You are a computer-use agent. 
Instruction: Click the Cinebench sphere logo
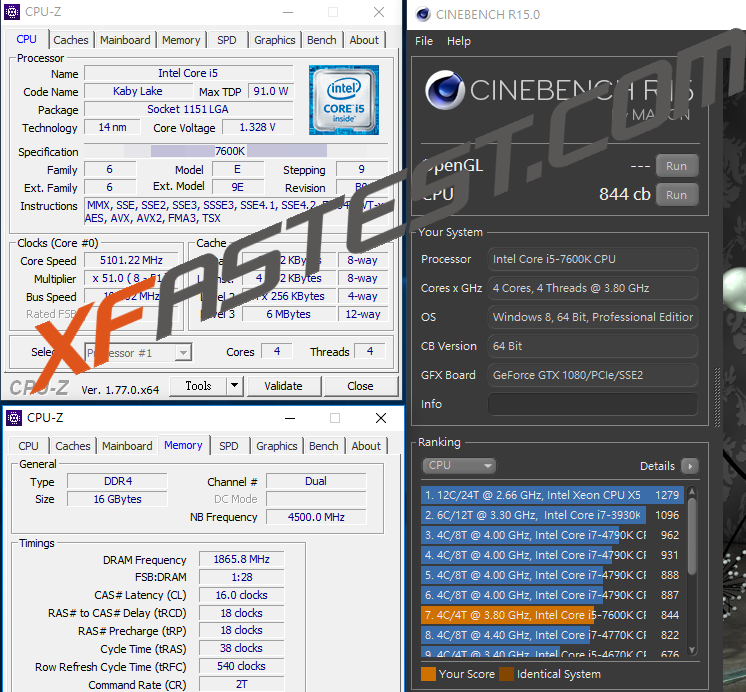pos(445,92)
